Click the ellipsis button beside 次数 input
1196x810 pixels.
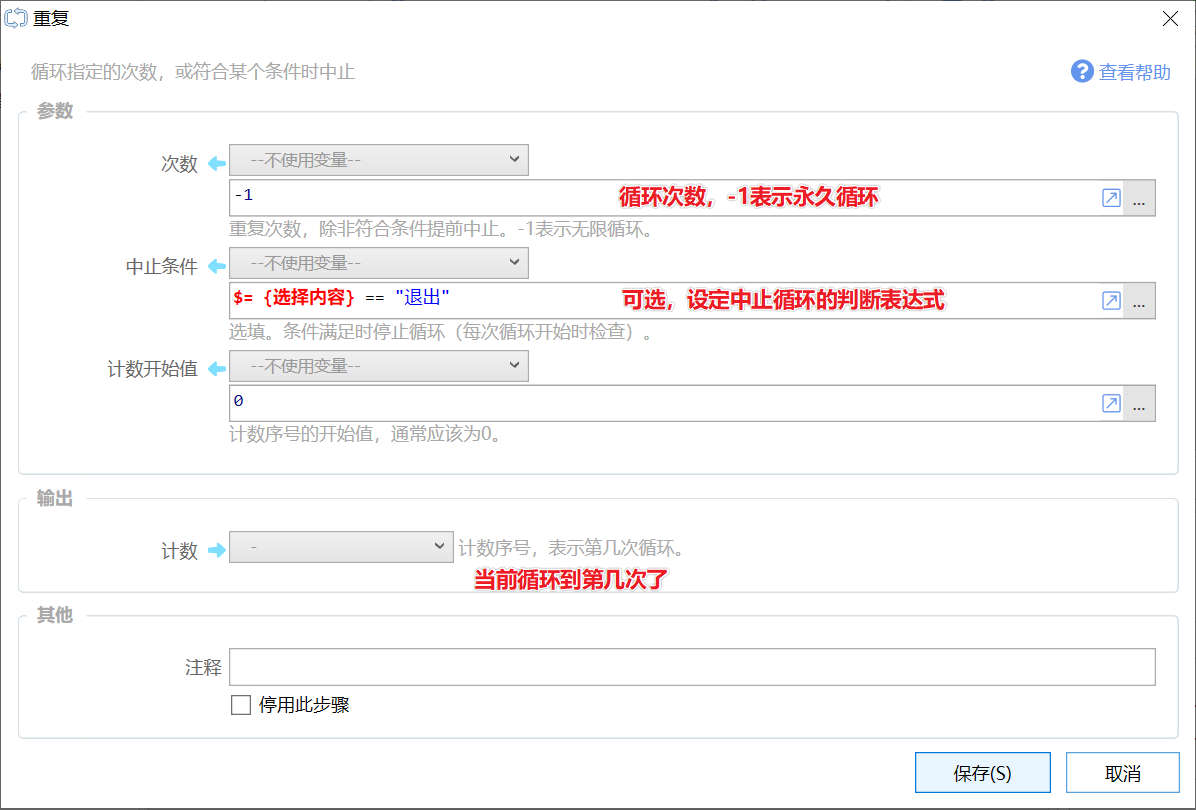(1139, 198)
